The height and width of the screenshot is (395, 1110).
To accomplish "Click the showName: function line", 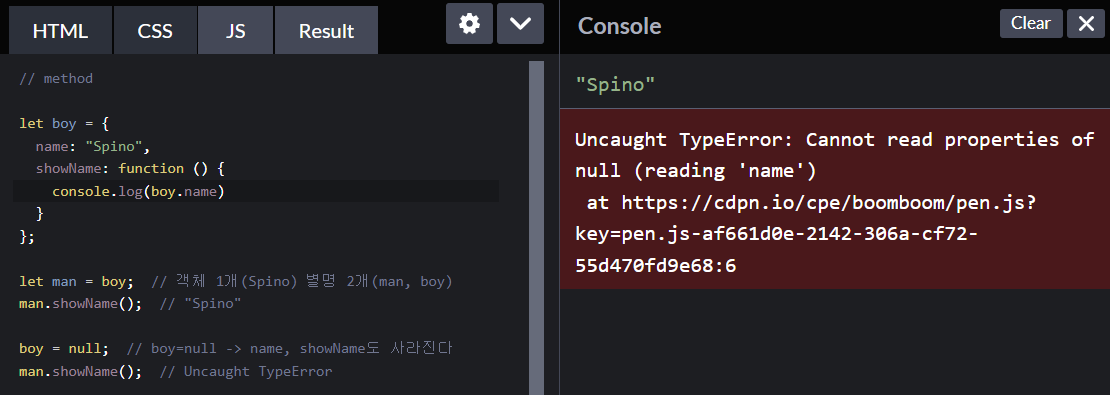I will coord(130,168).
